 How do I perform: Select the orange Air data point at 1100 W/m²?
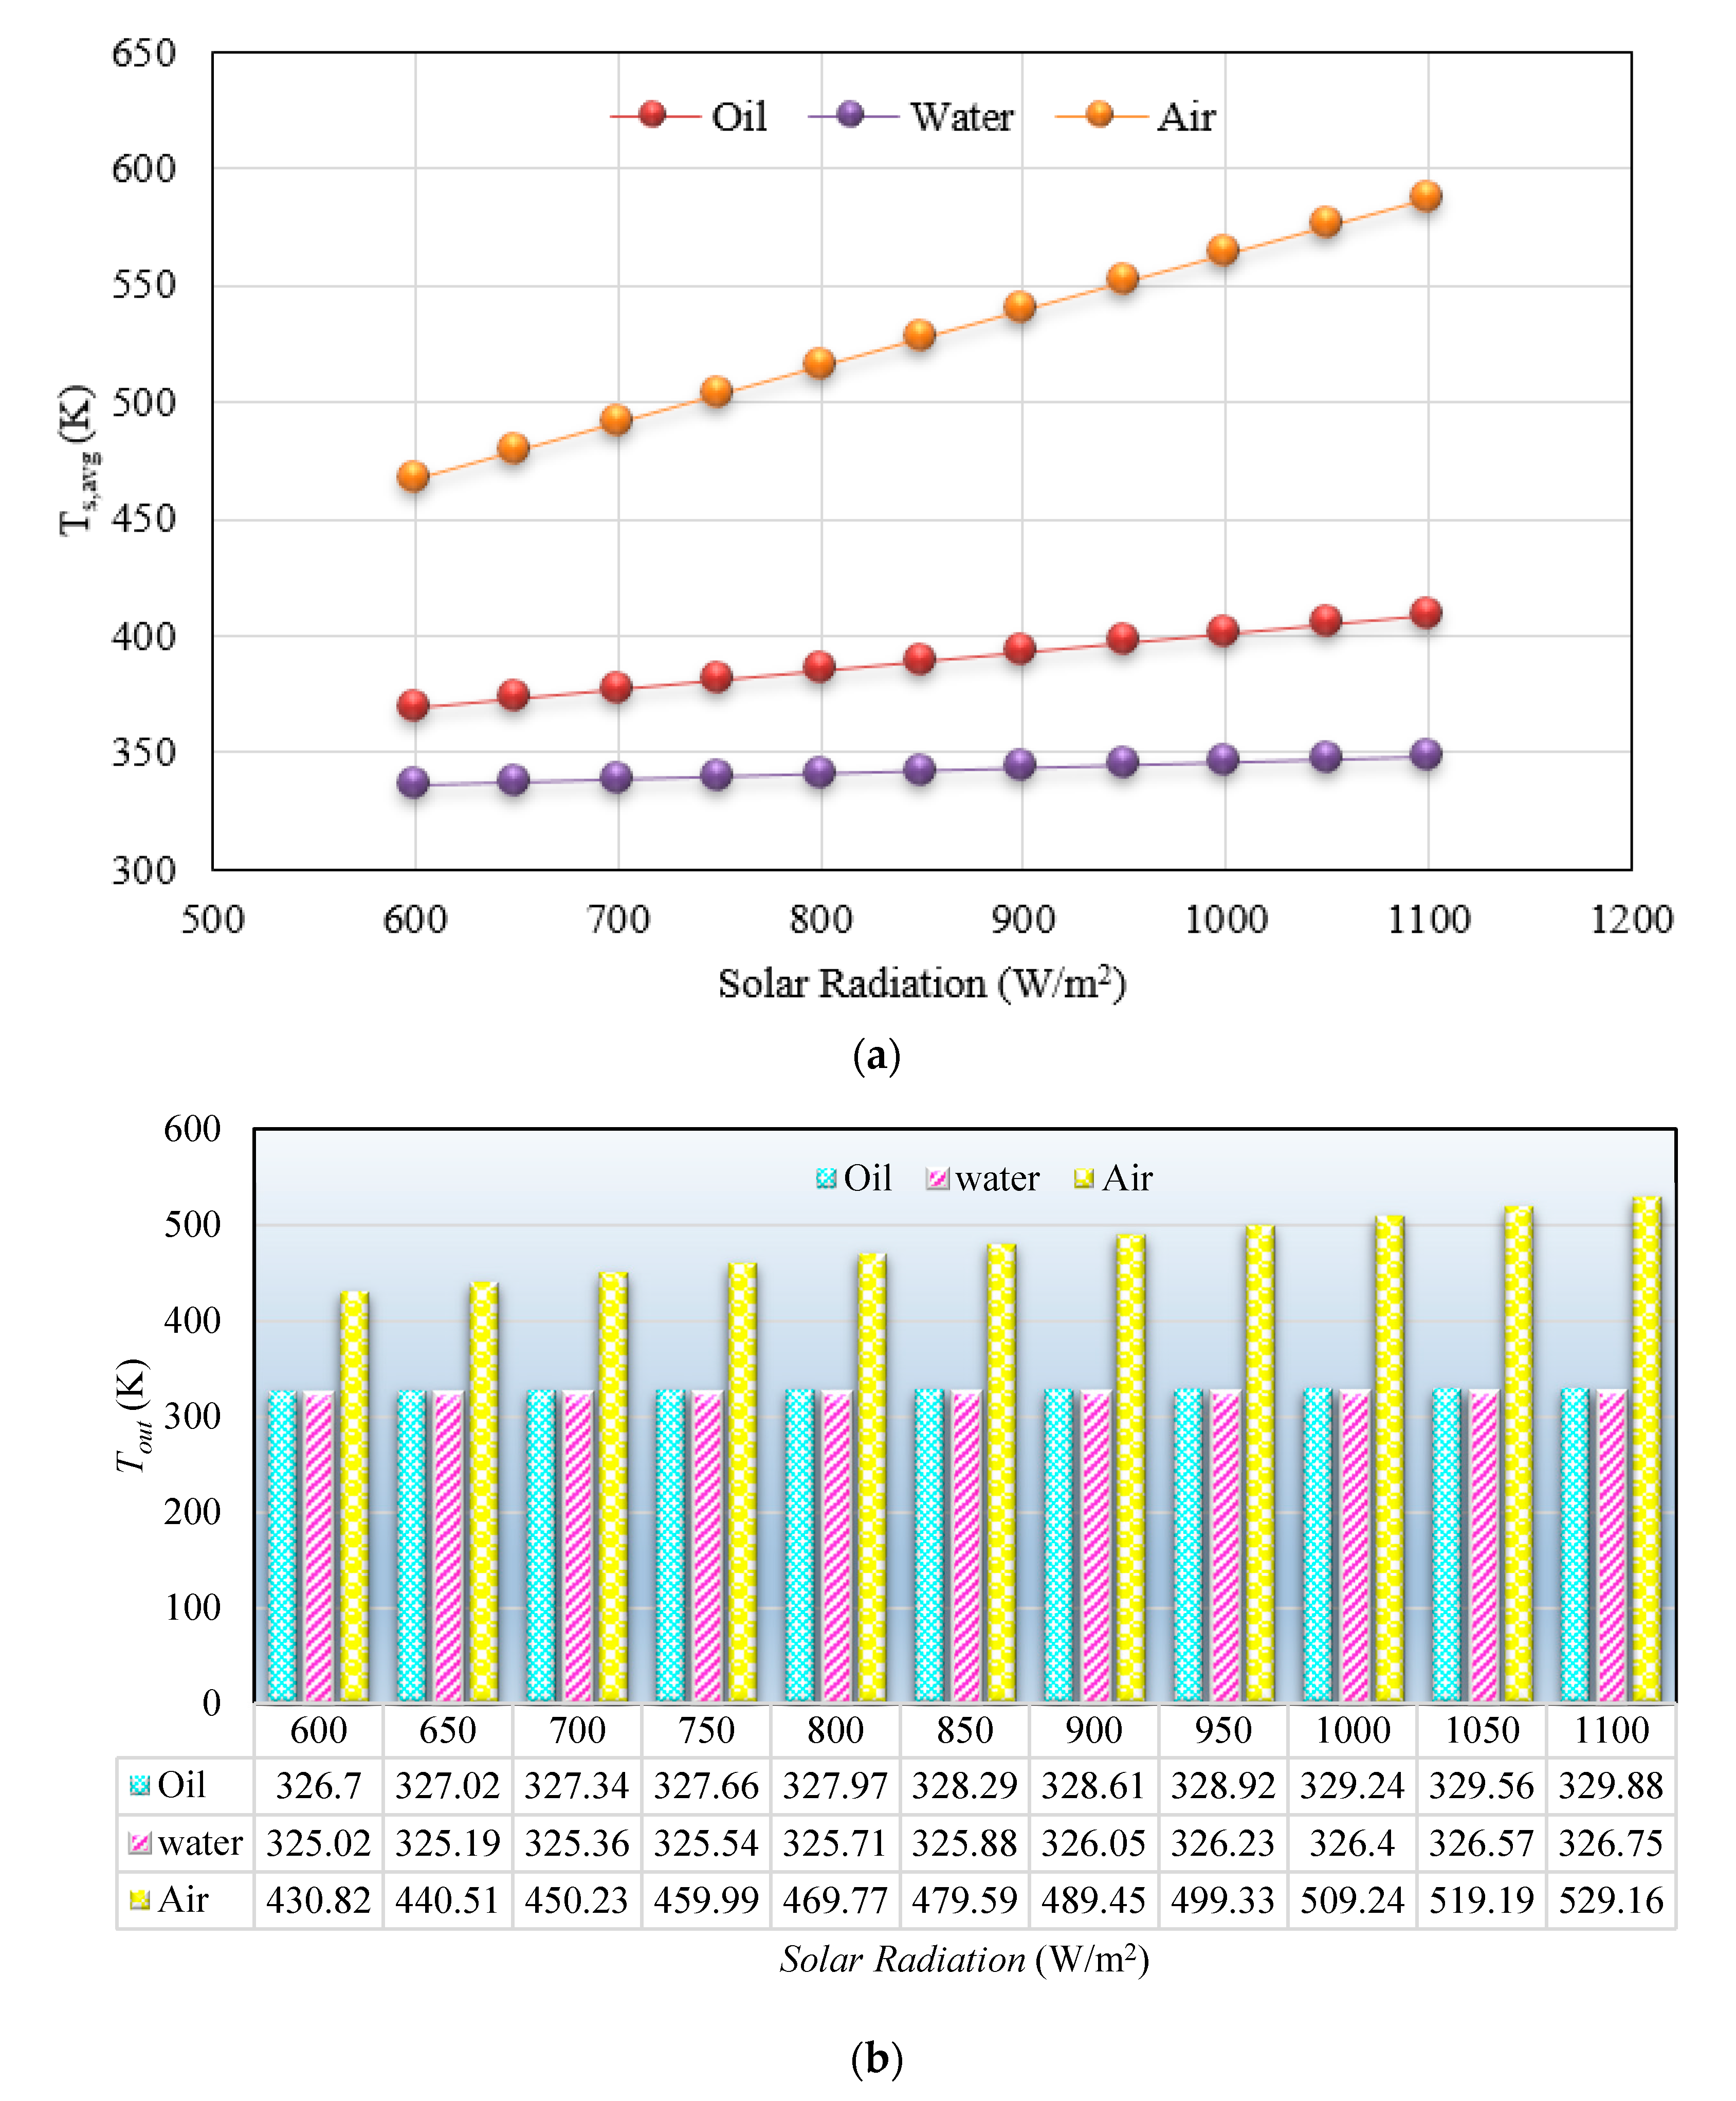(x=1426, y=195)
